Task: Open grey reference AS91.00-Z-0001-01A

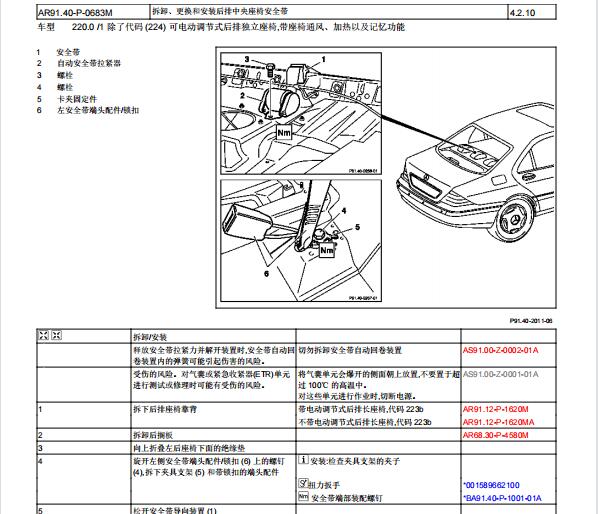Action: point(500,374)
